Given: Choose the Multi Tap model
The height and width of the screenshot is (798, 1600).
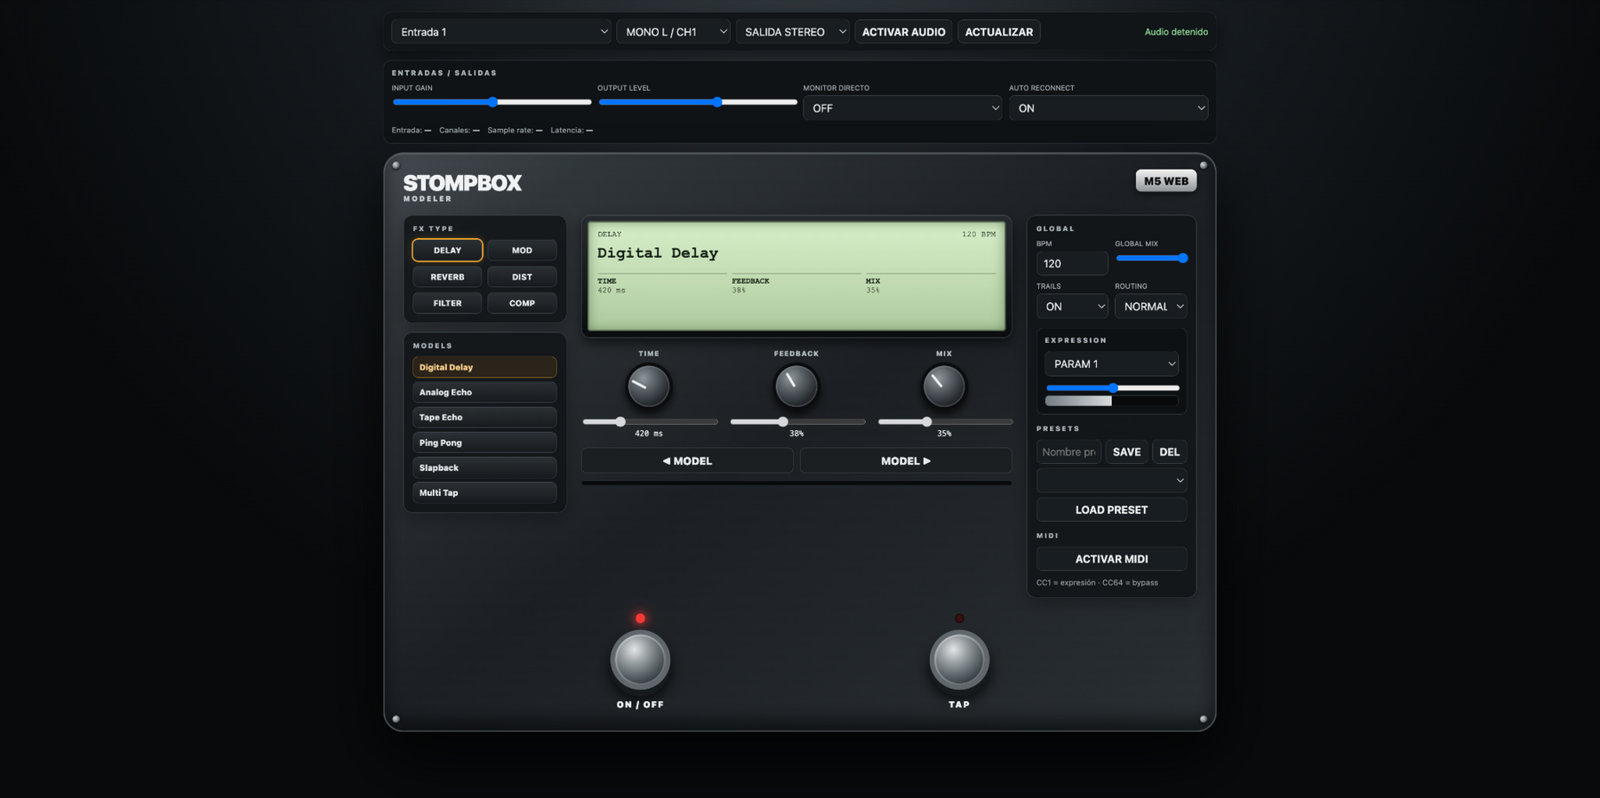Looking at the screenshot, I should (484, 492).
